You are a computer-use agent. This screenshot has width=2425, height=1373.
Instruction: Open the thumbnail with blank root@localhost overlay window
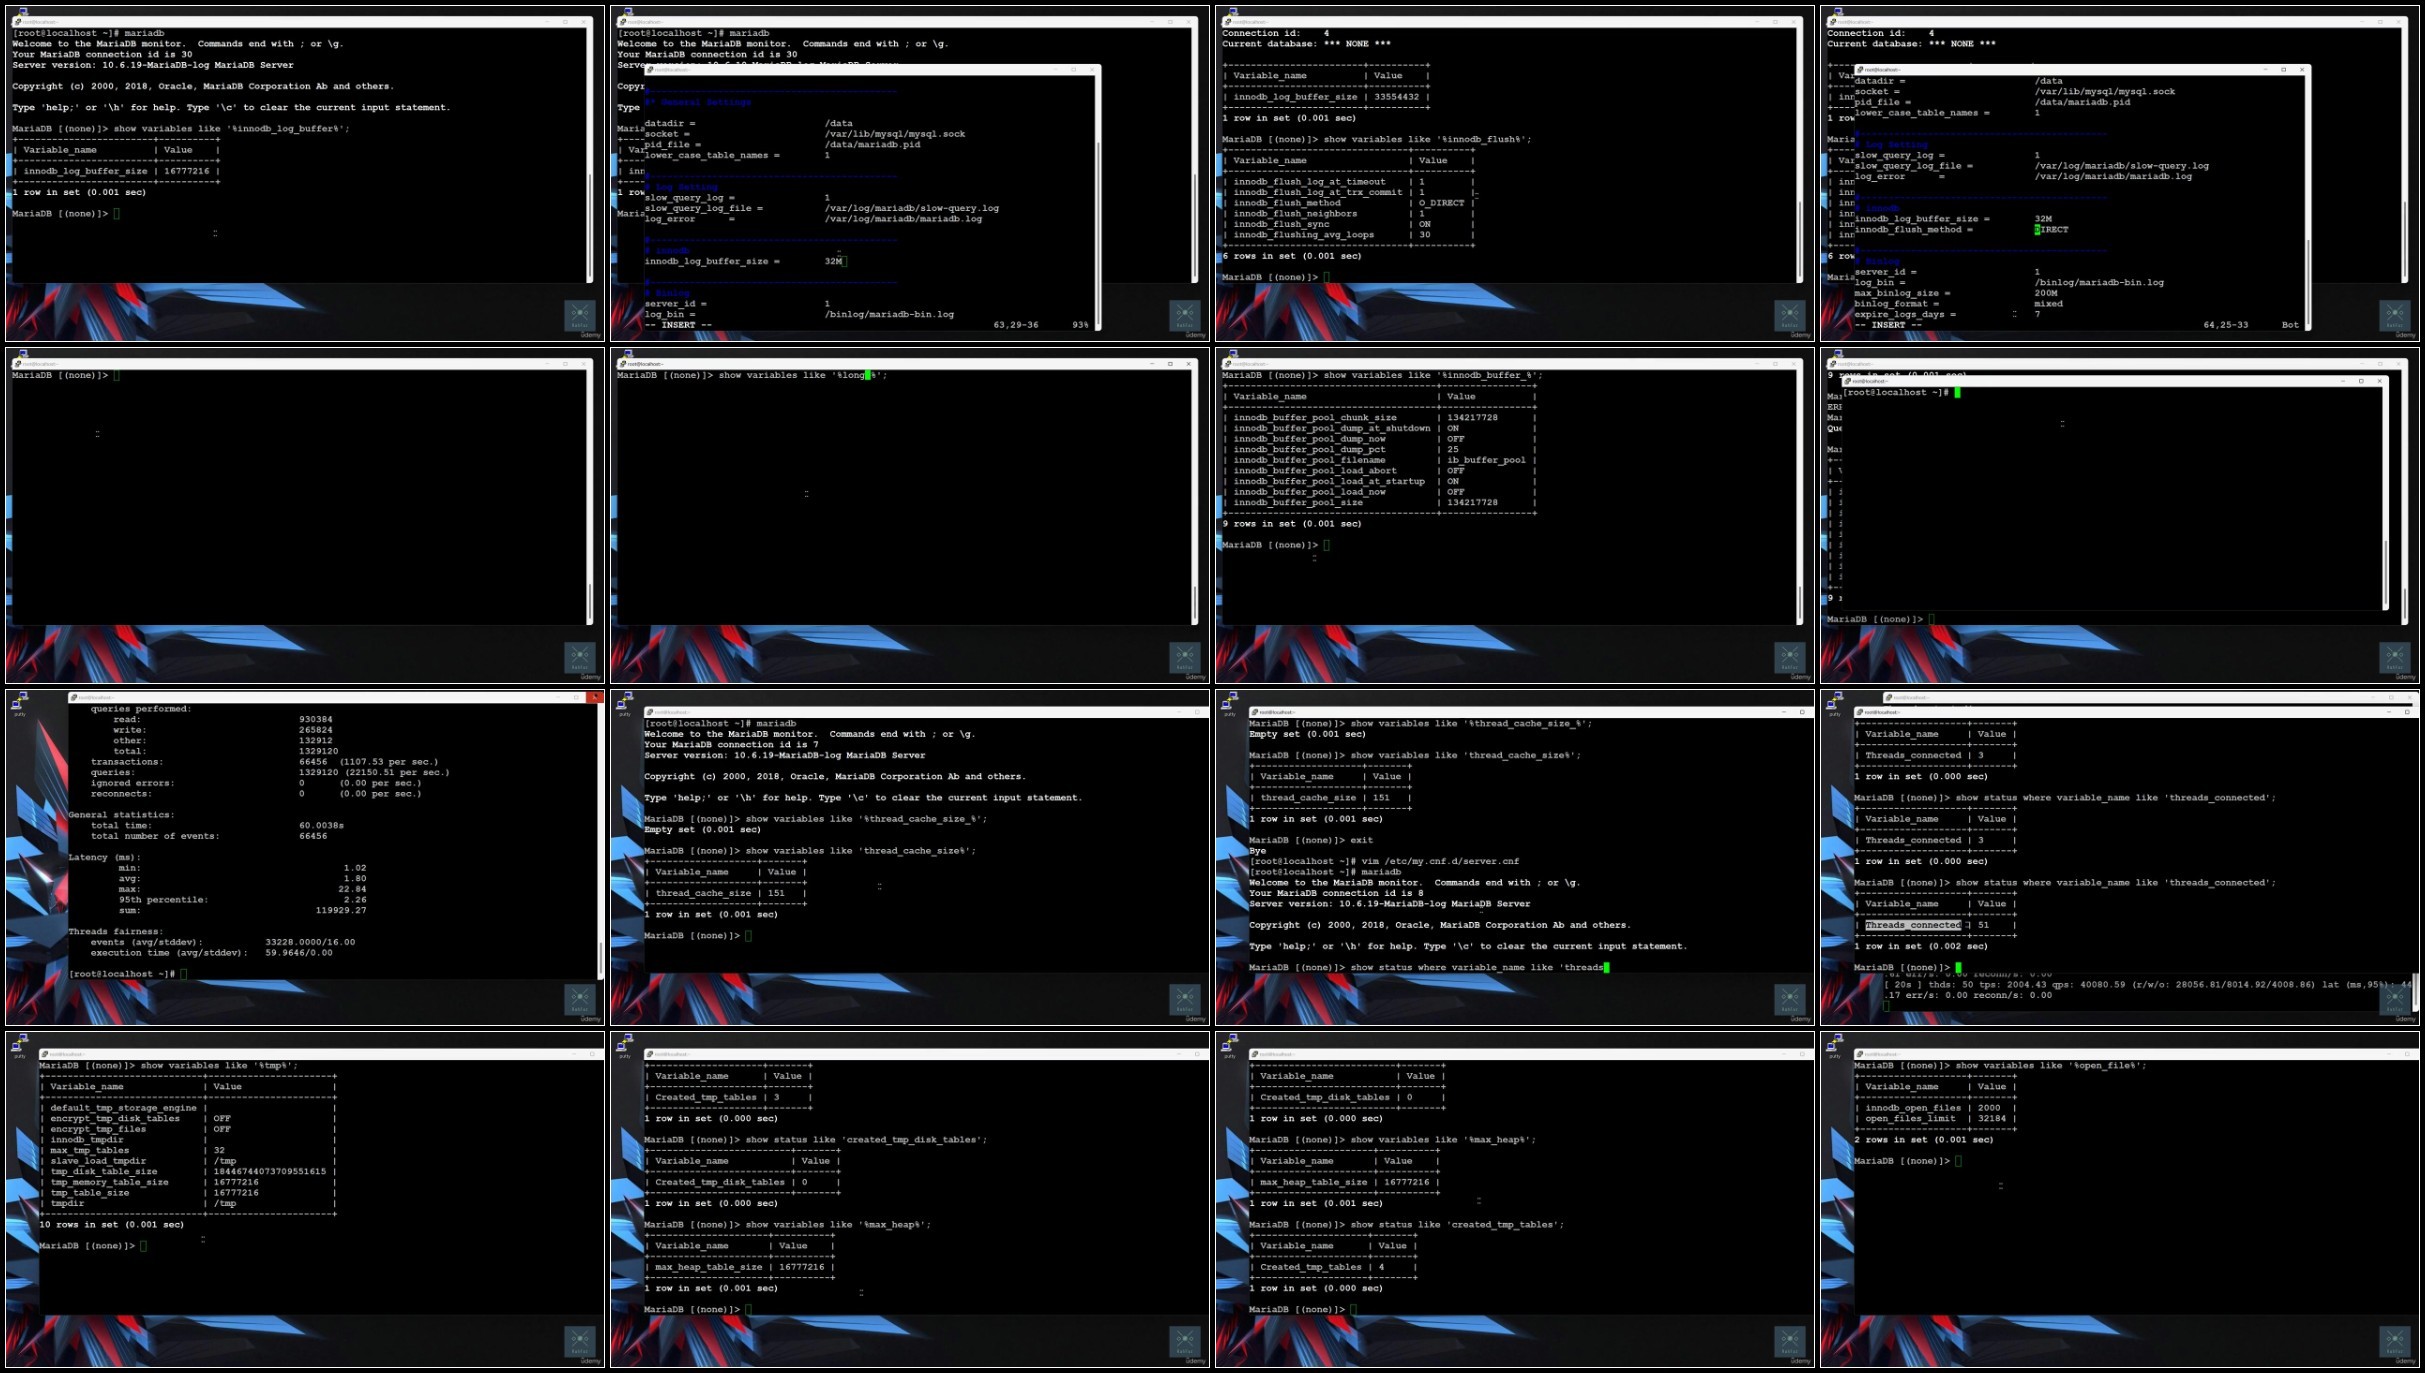2119,515
